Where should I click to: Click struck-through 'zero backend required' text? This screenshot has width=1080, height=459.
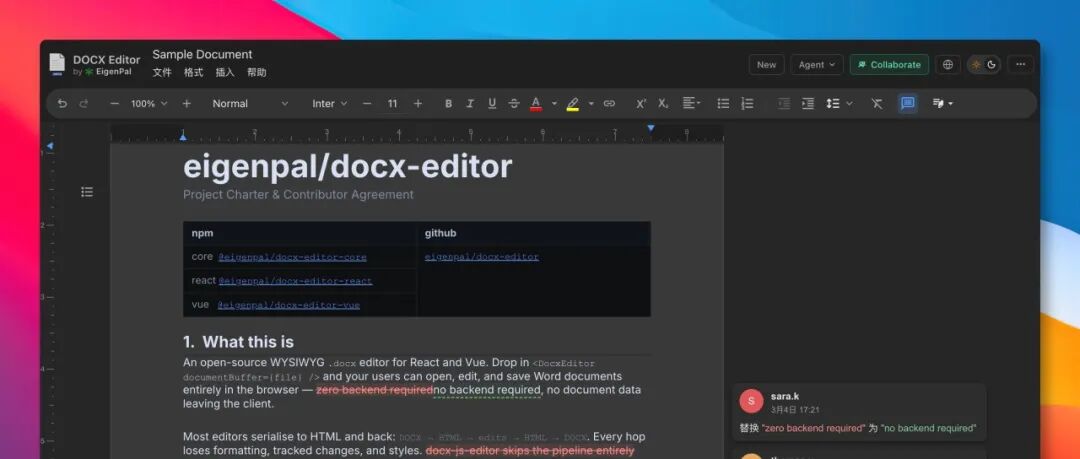click(374, 390)
